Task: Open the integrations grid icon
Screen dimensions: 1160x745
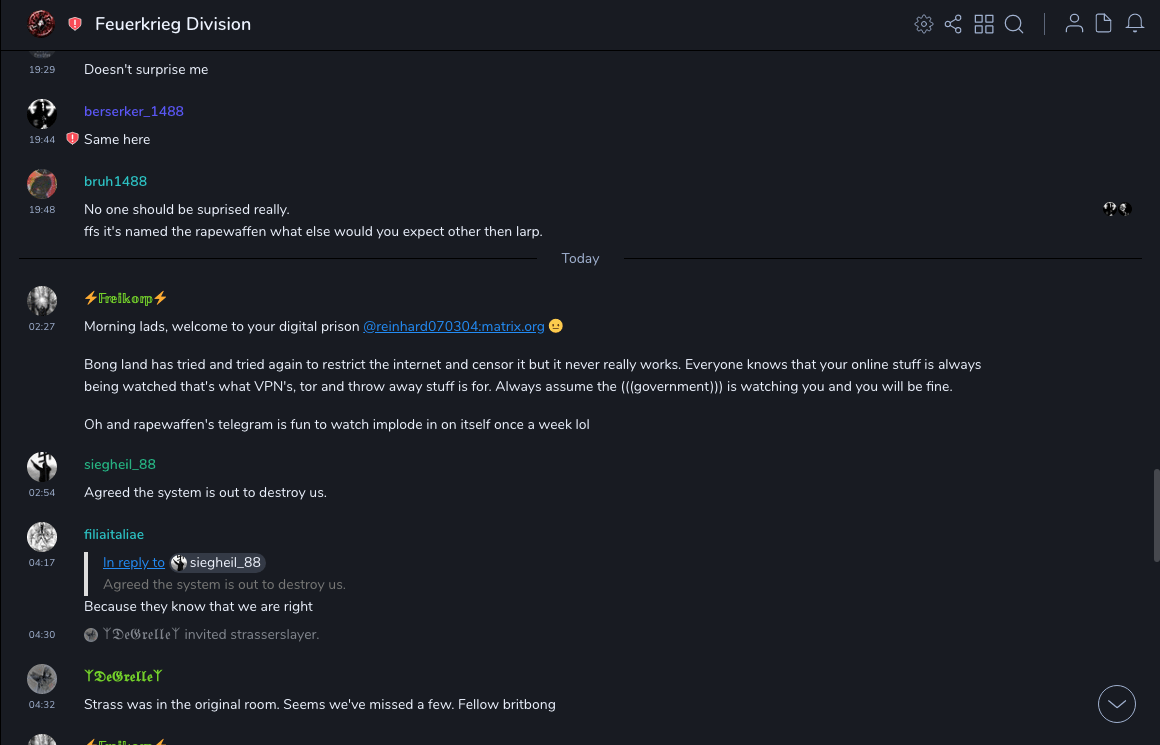Action: (x=984, y=24)
